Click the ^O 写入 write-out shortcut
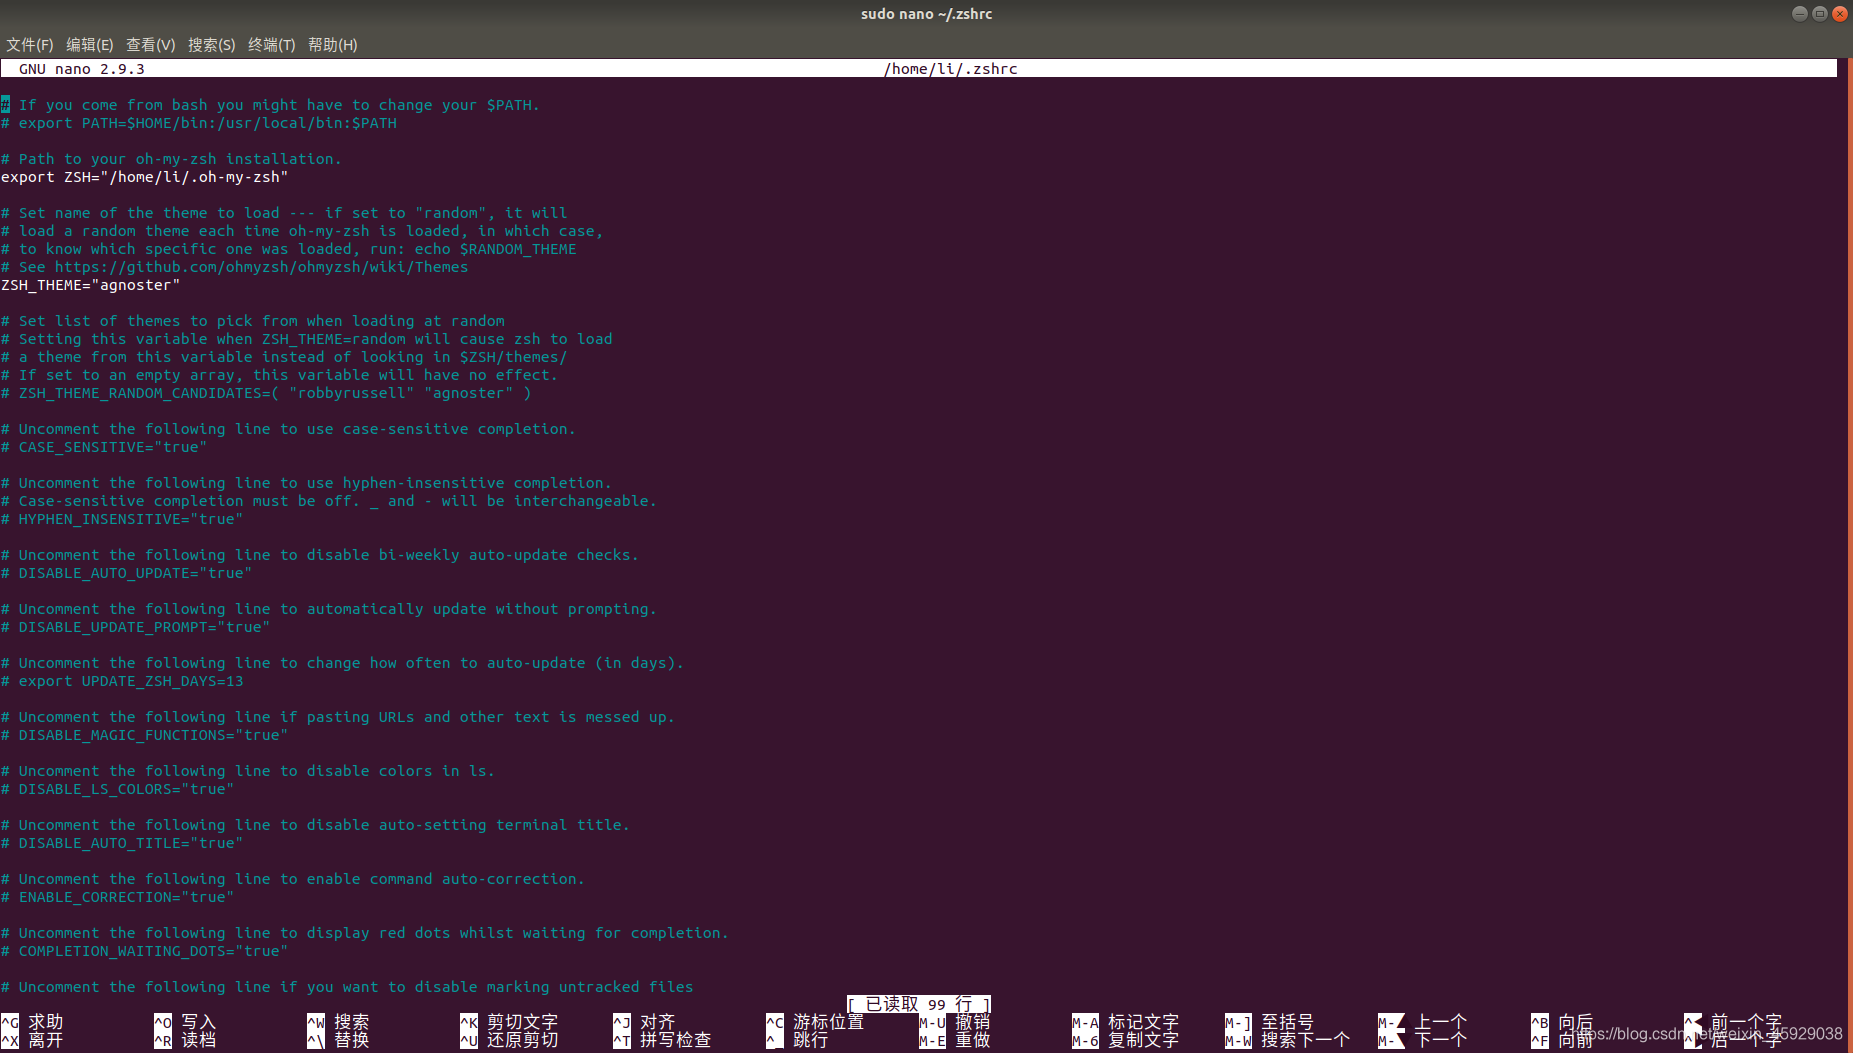The width and height of the screenshot is (1853, 1053). 185,1022
